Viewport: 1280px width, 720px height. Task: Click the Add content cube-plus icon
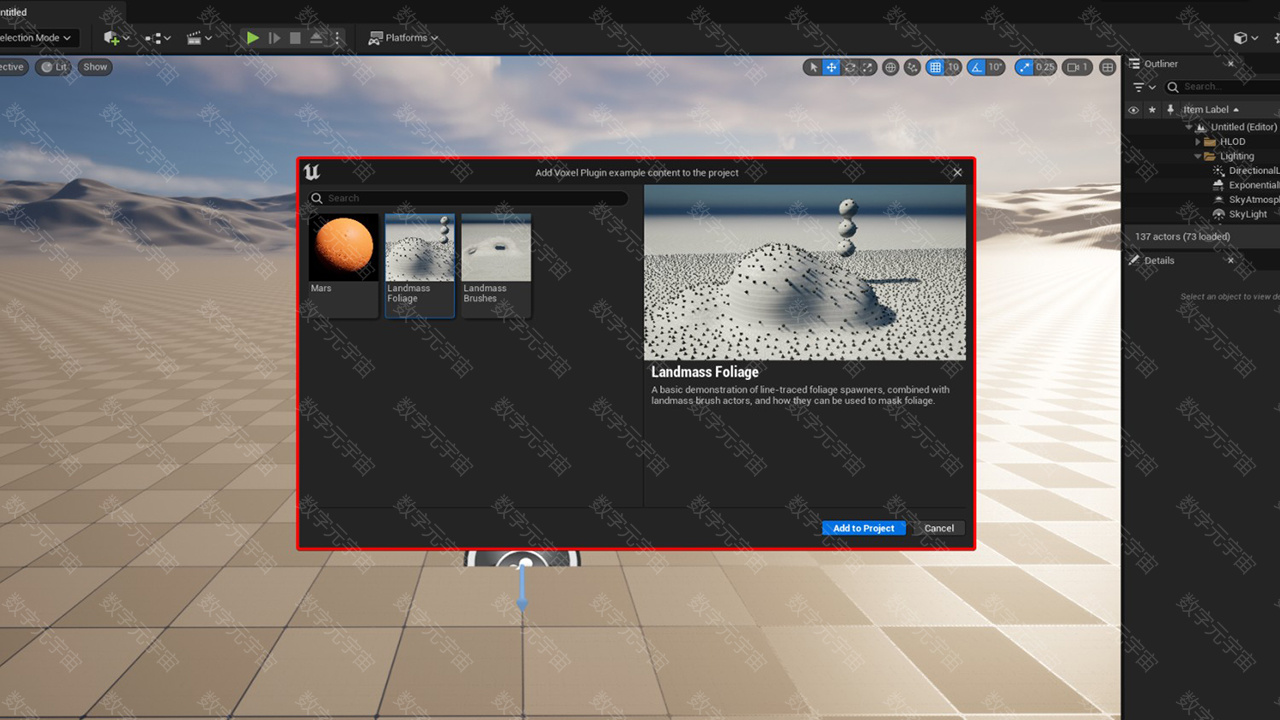pos(116,38)
